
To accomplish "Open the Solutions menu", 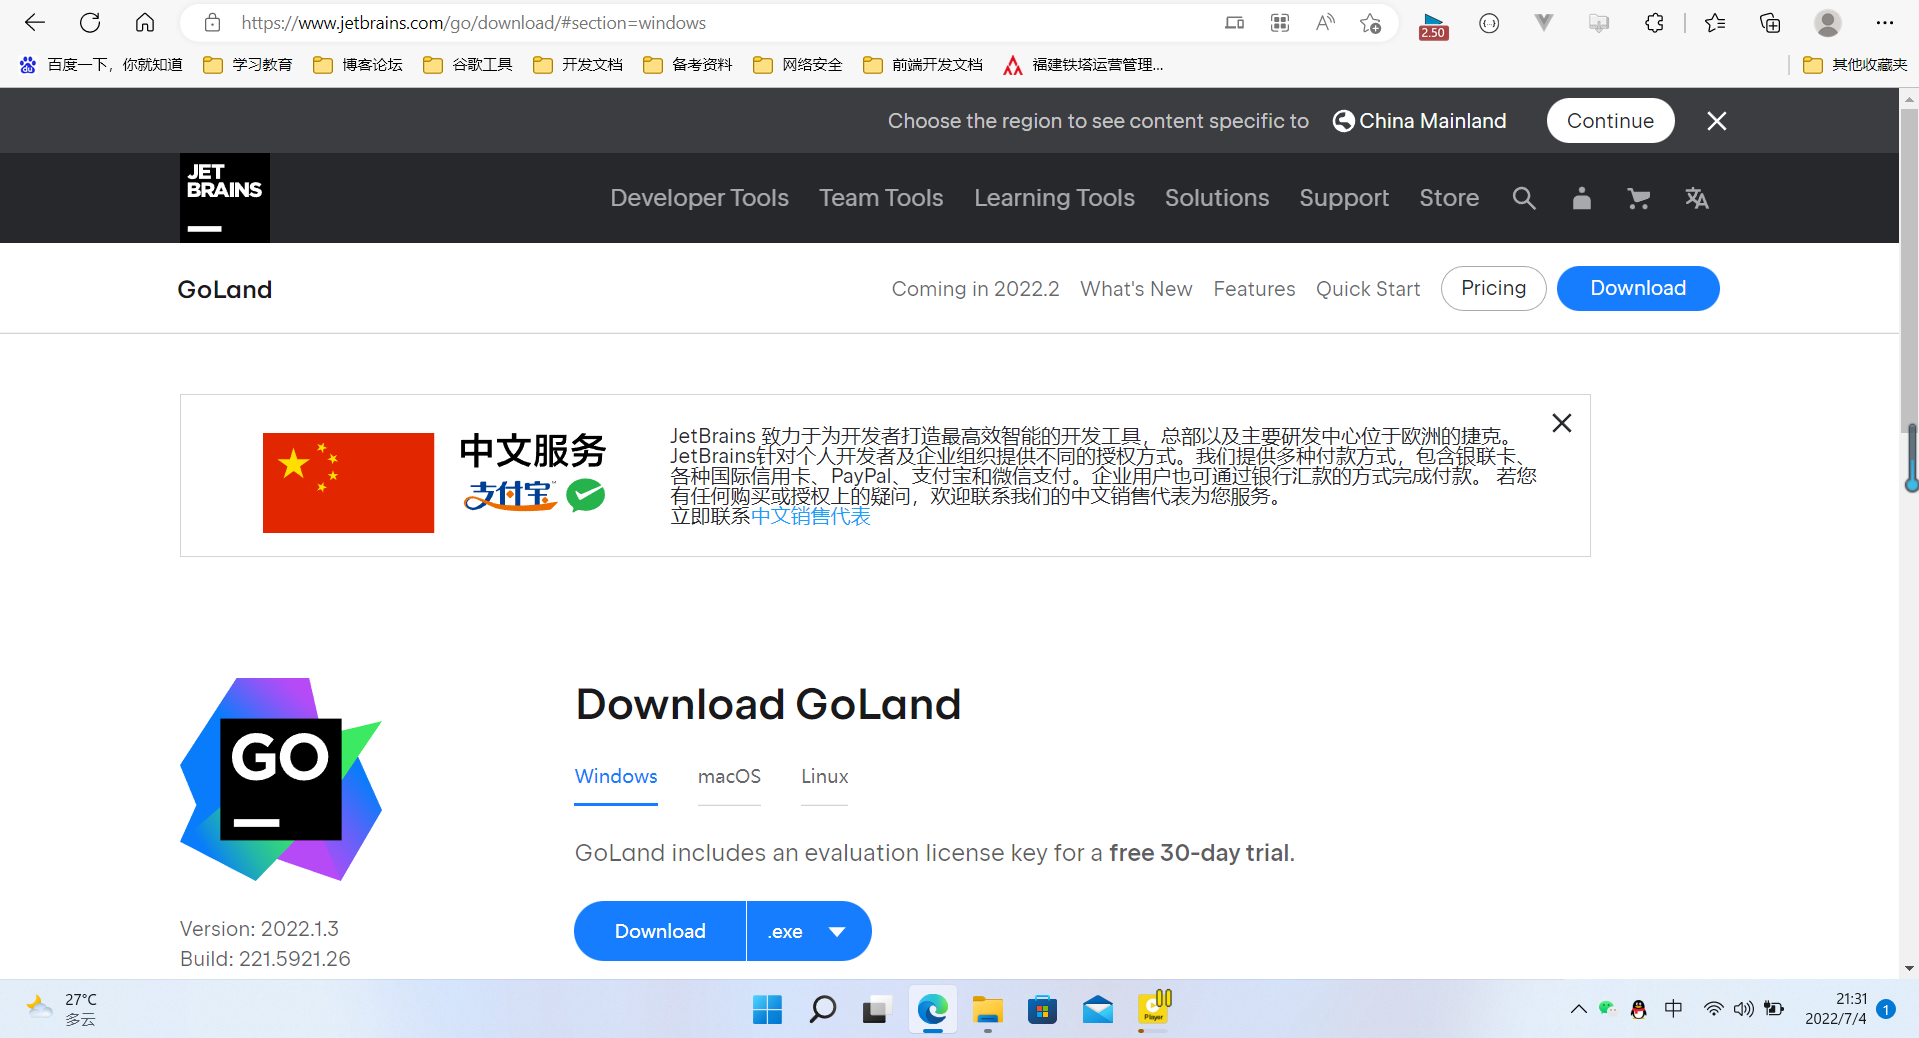I will [1216, 198].
